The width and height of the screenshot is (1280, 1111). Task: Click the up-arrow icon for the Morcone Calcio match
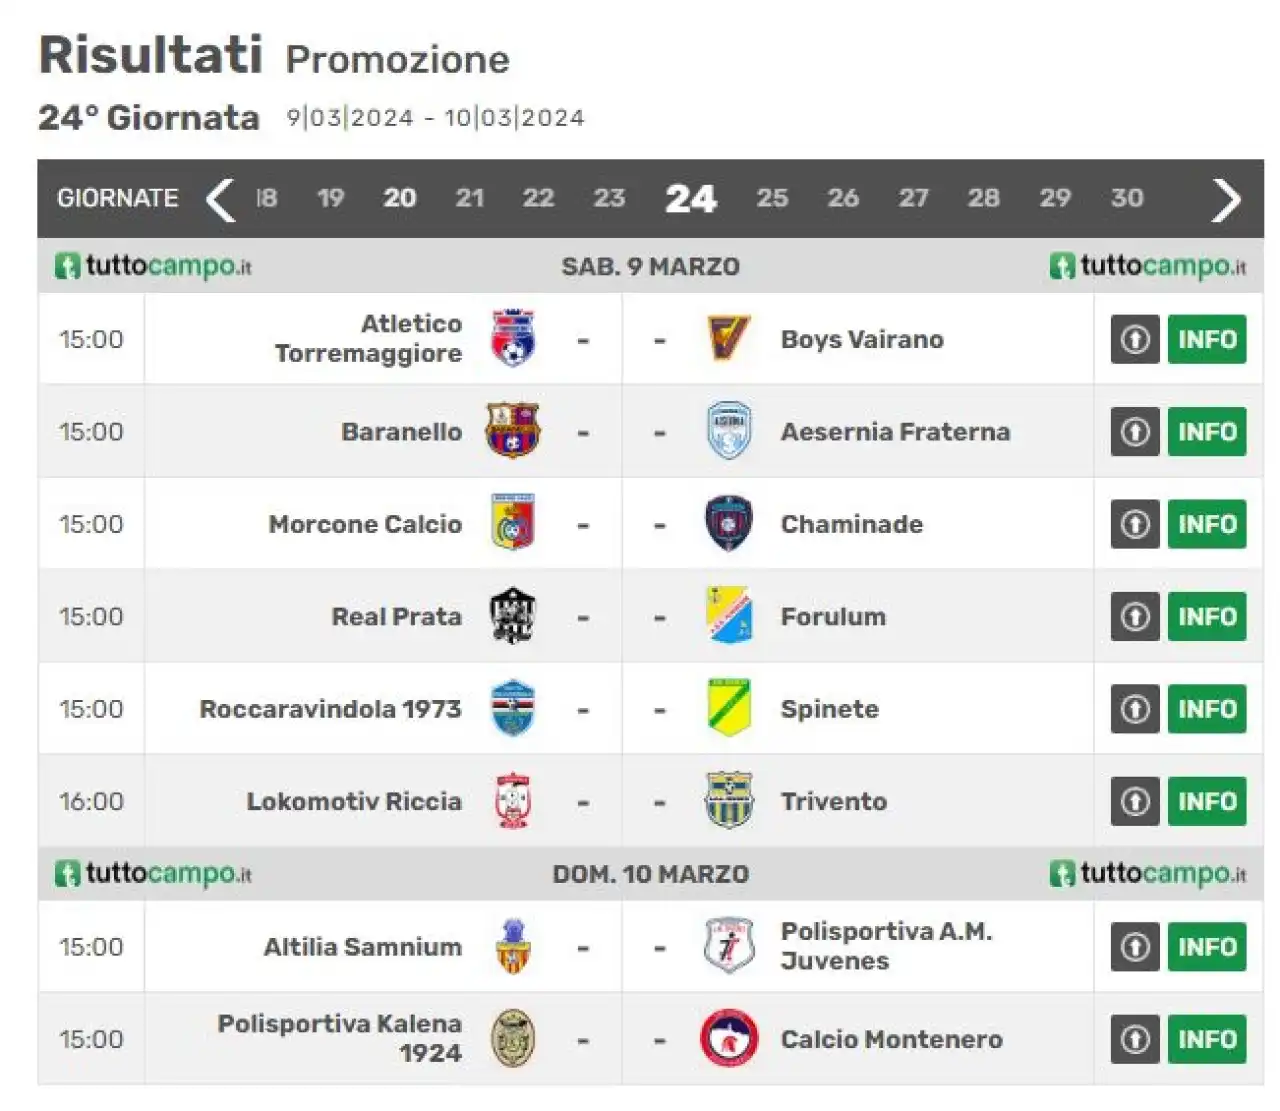[x=1135, y=524]
